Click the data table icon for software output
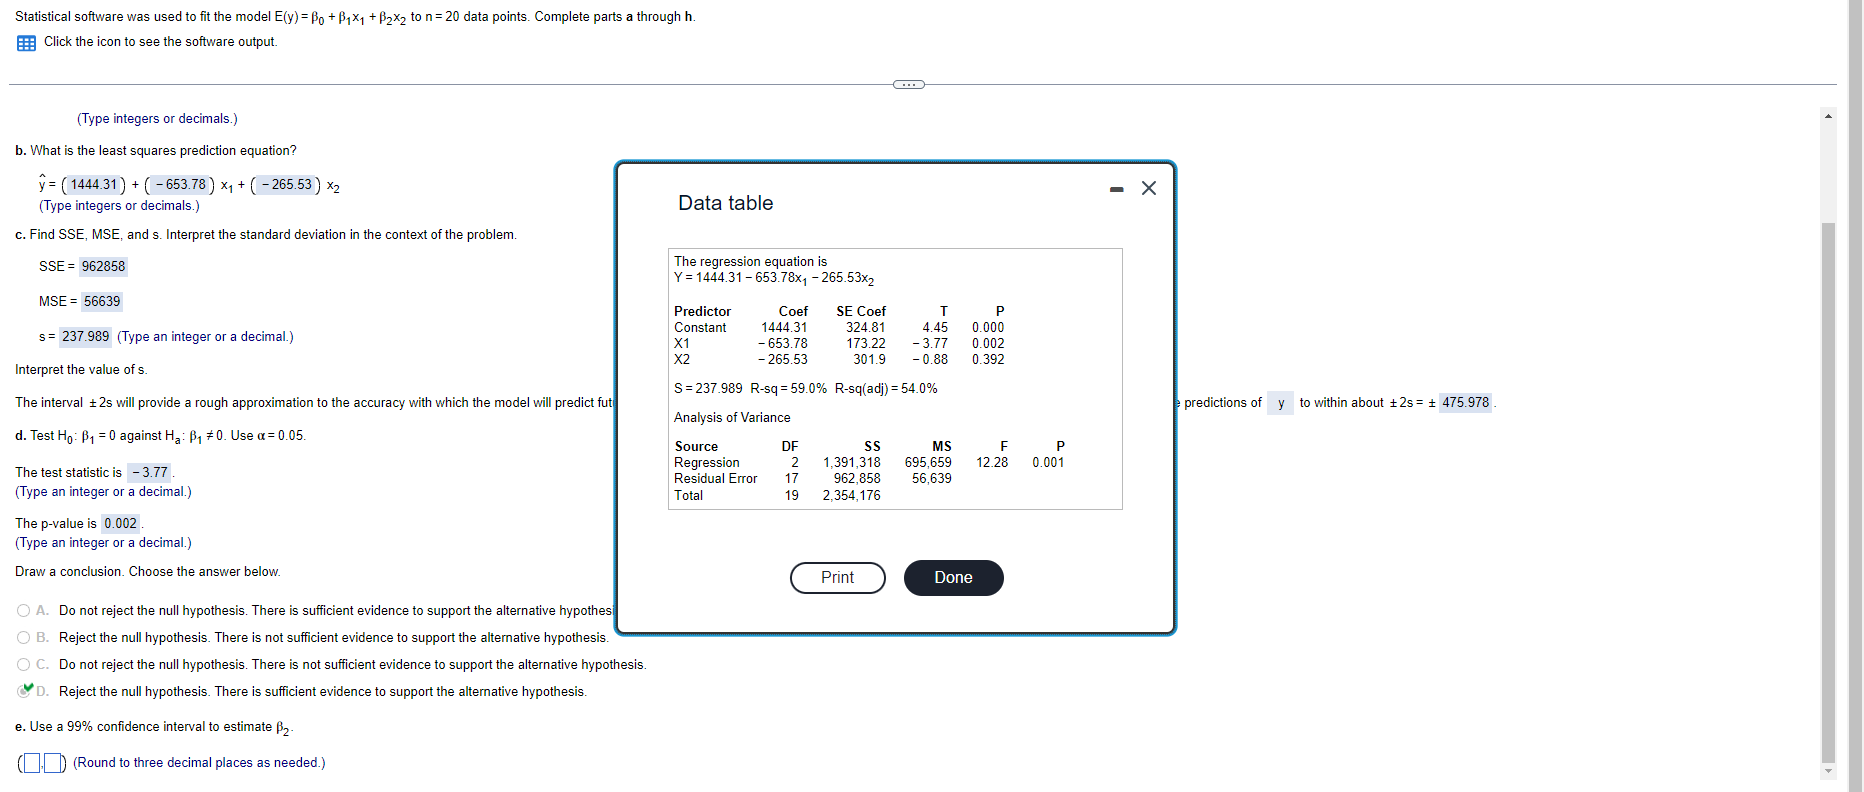 pos(26,43)
